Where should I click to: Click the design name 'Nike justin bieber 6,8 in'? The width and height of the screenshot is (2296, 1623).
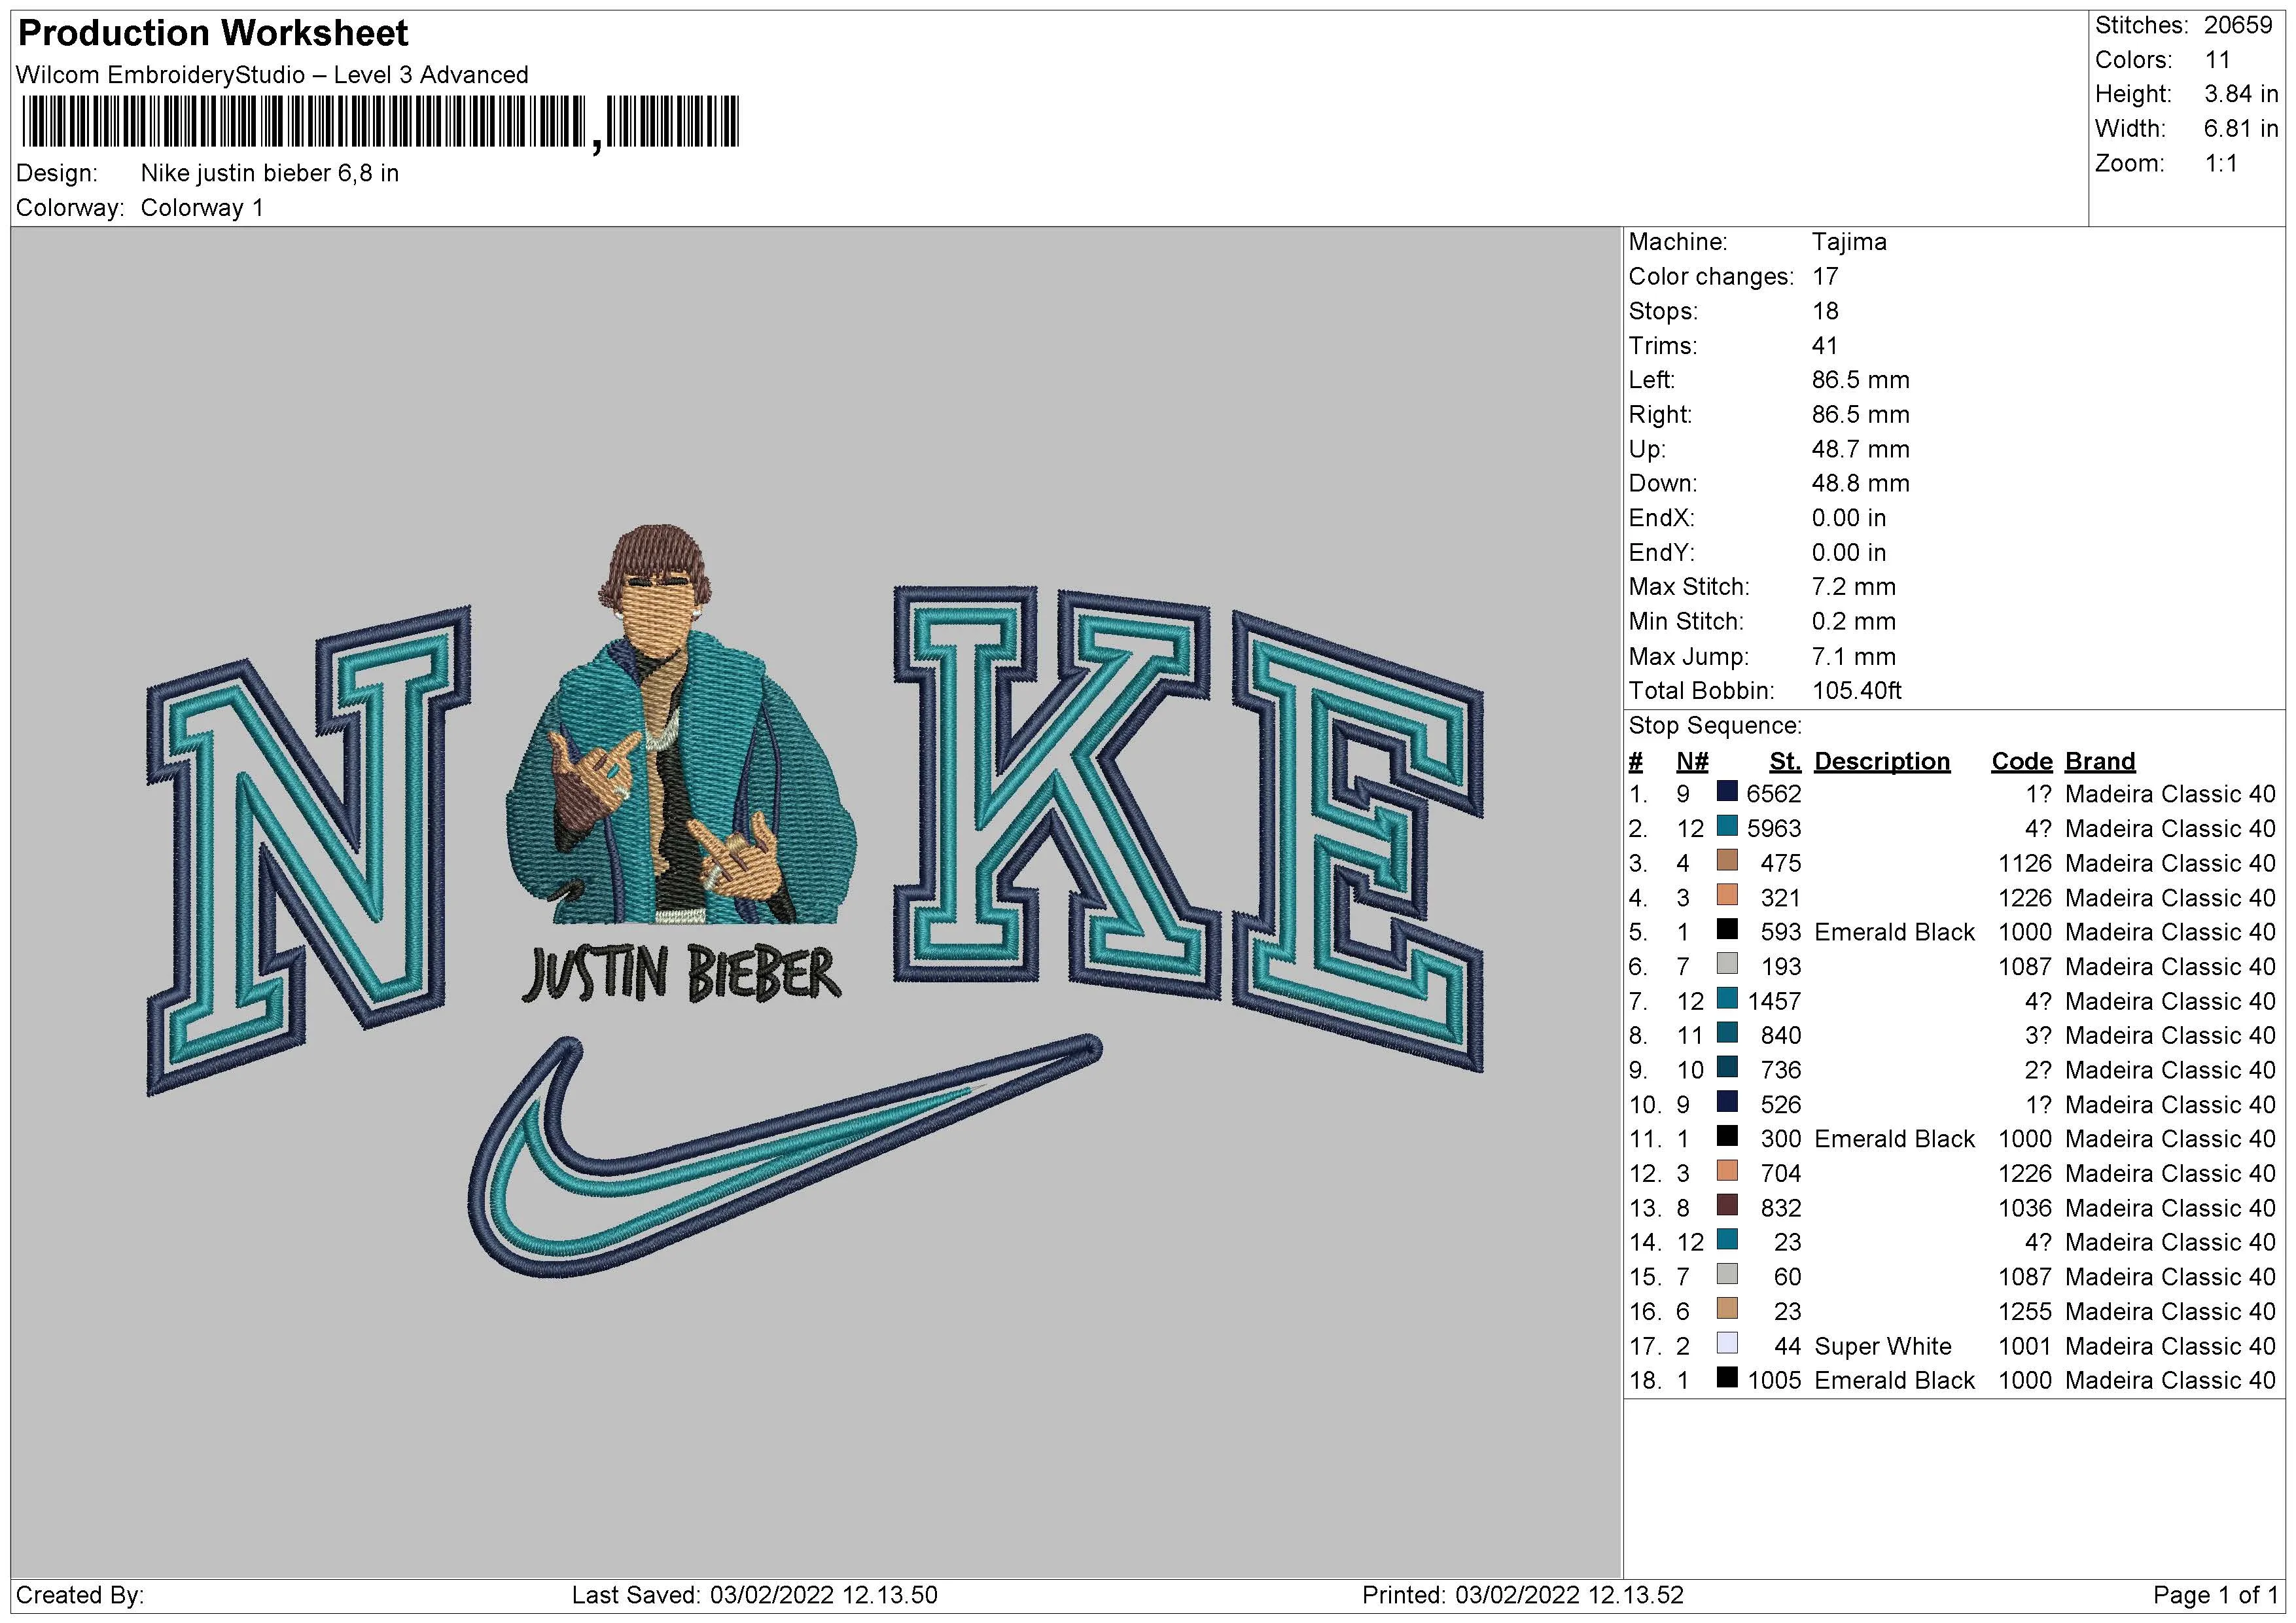click(x=270, y=173)
